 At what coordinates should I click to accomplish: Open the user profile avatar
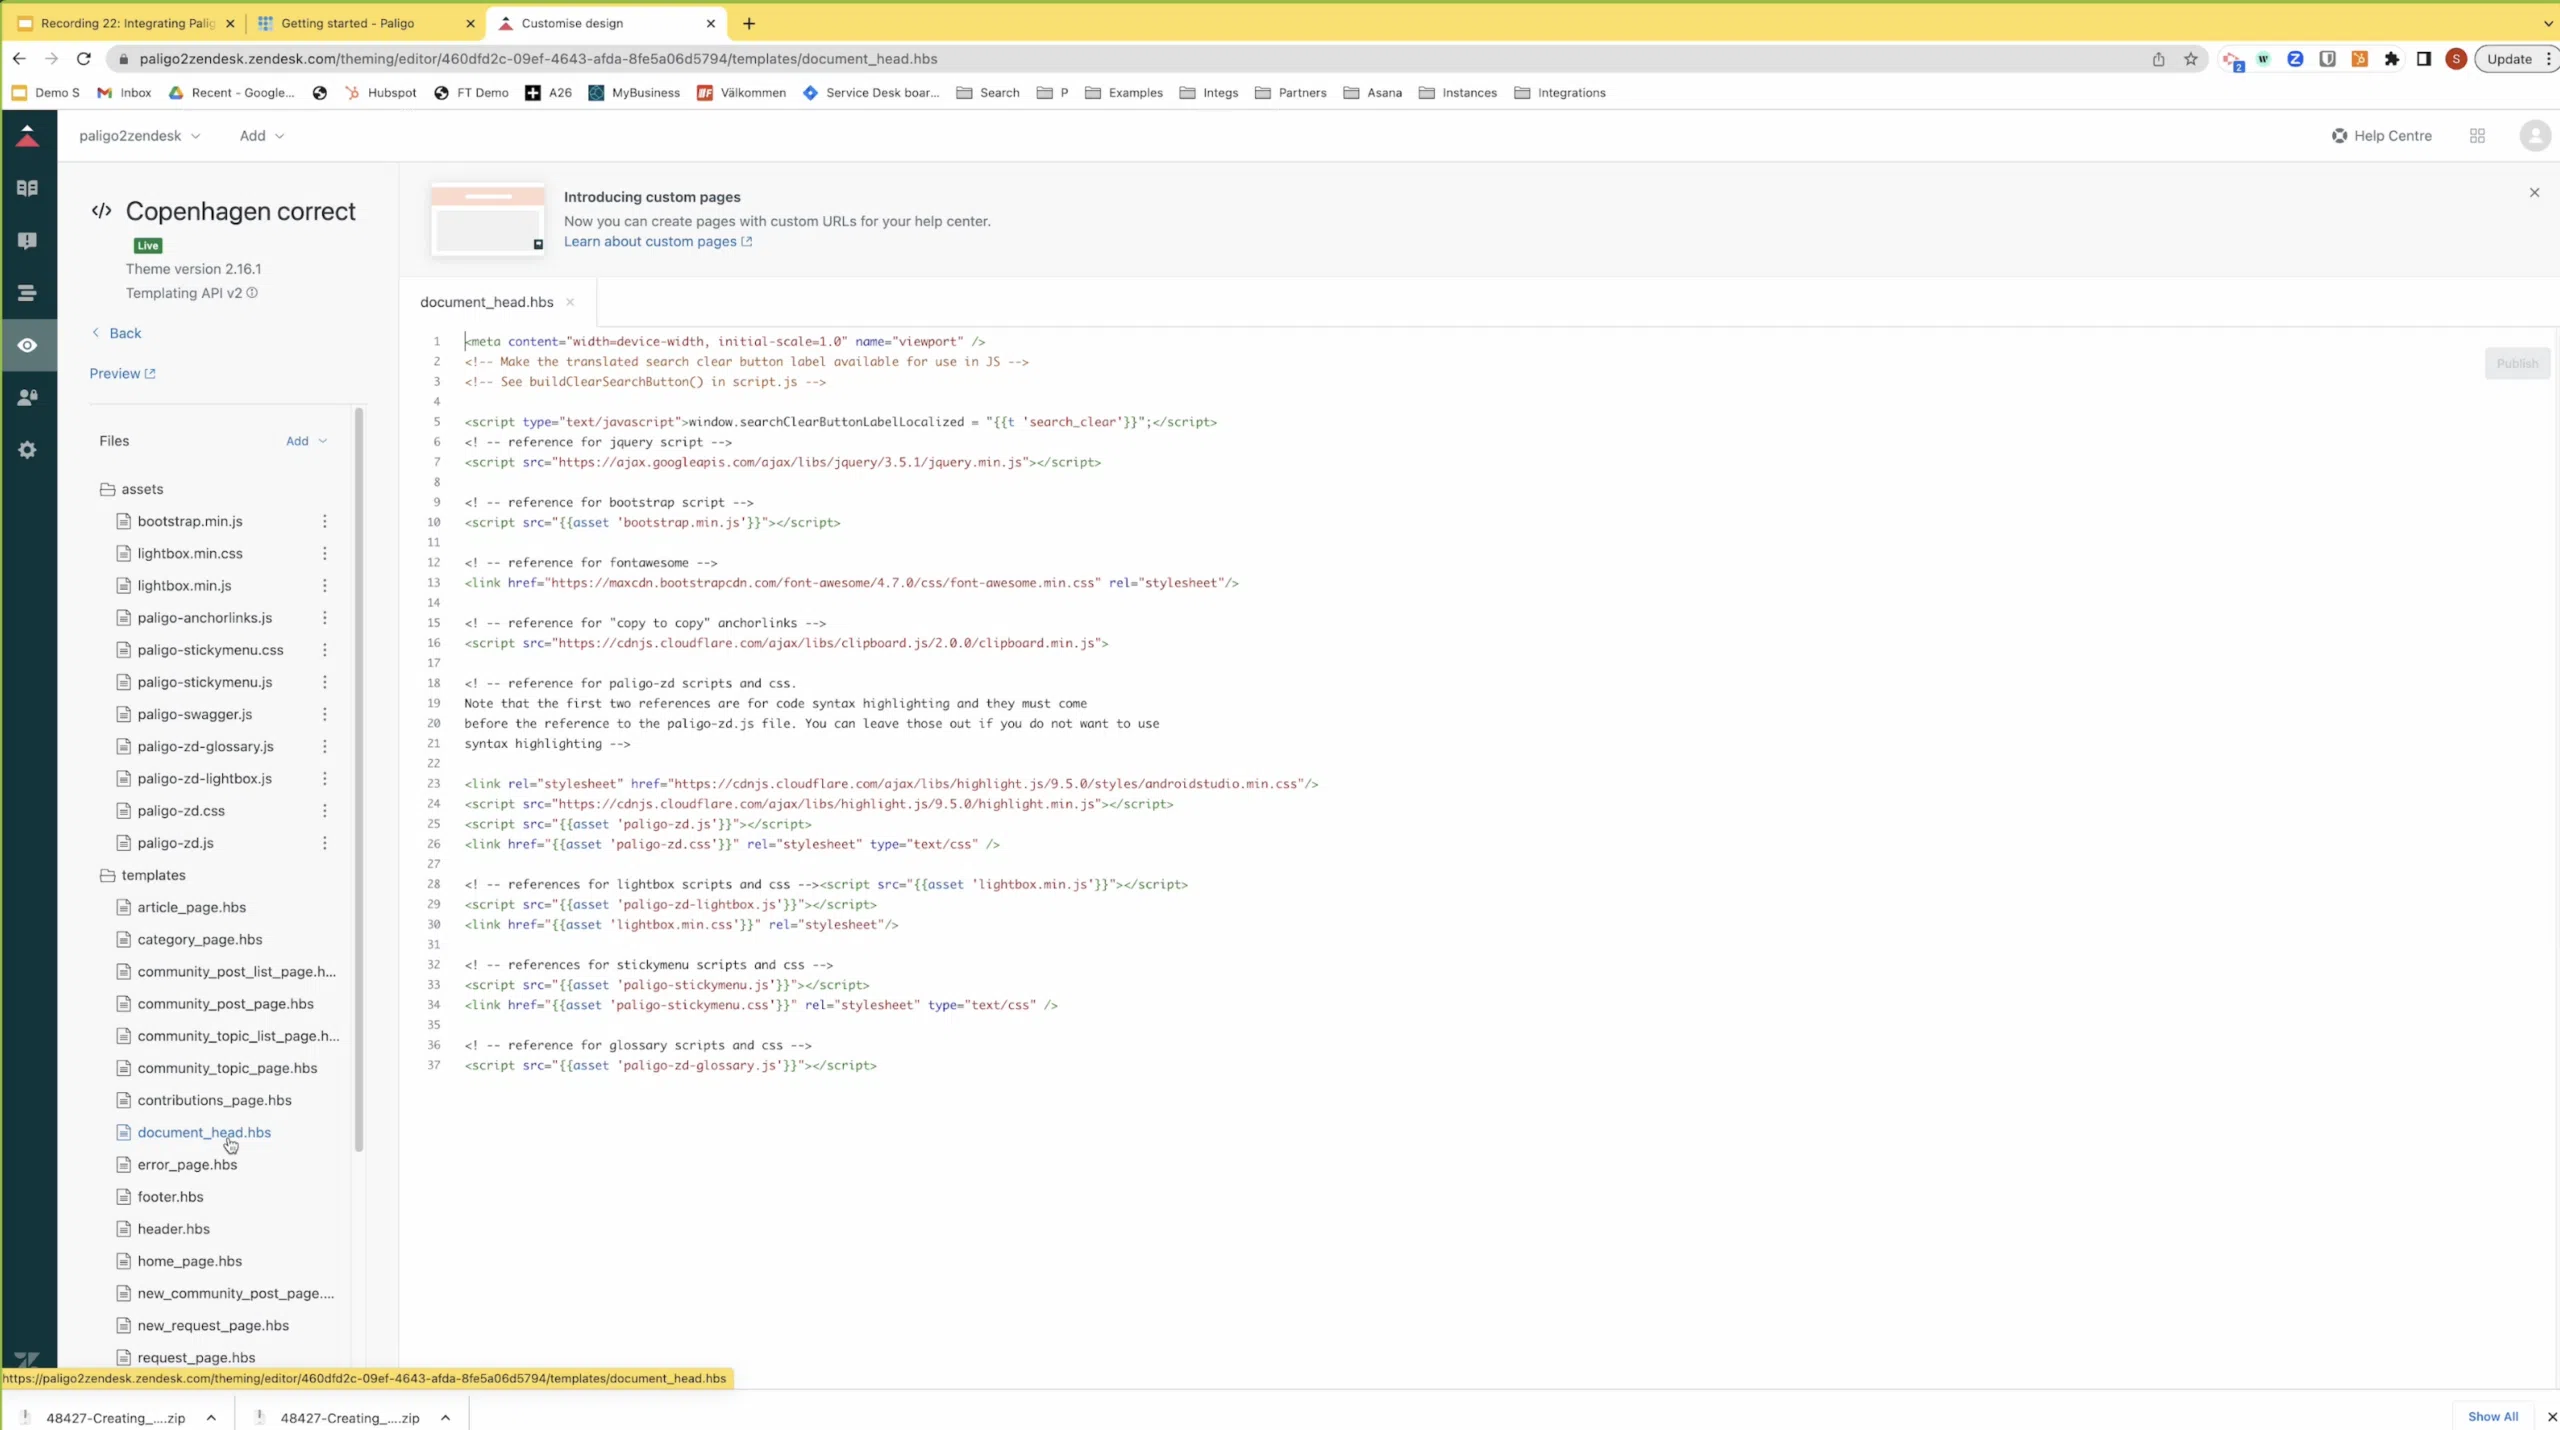2534,136
